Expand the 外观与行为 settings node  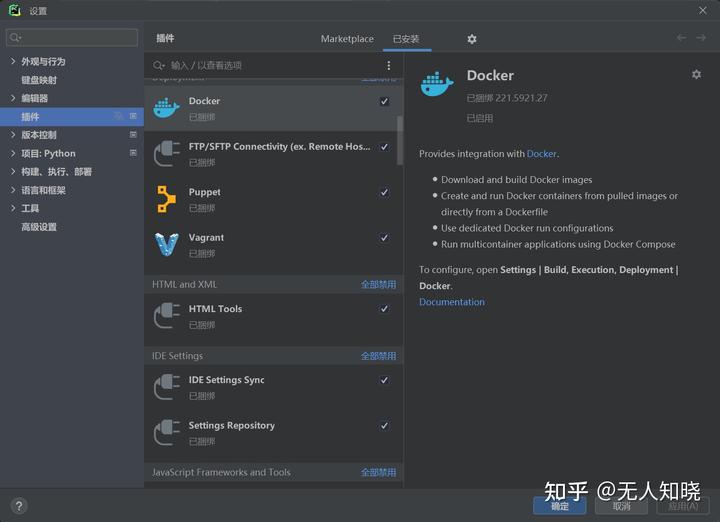(x=13, y=61)
